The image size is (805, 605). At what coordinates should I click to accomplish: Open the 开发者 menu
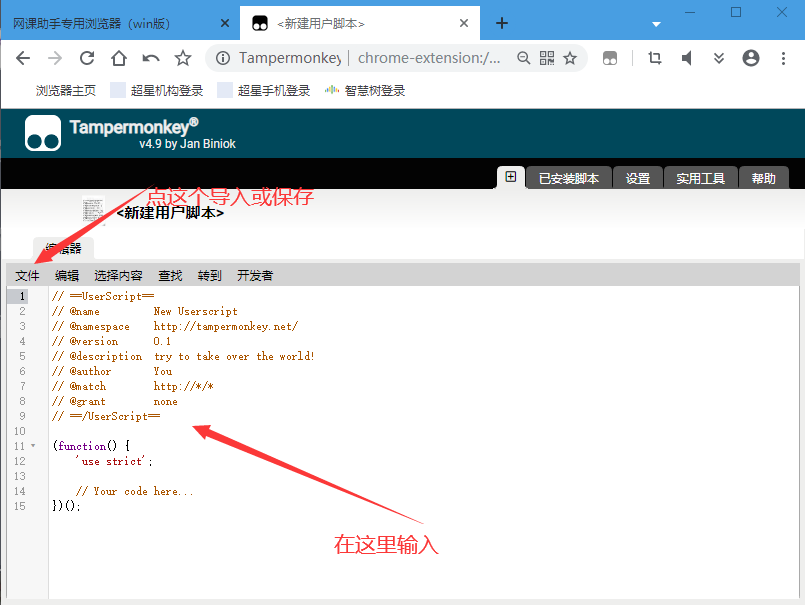[255, 276]
